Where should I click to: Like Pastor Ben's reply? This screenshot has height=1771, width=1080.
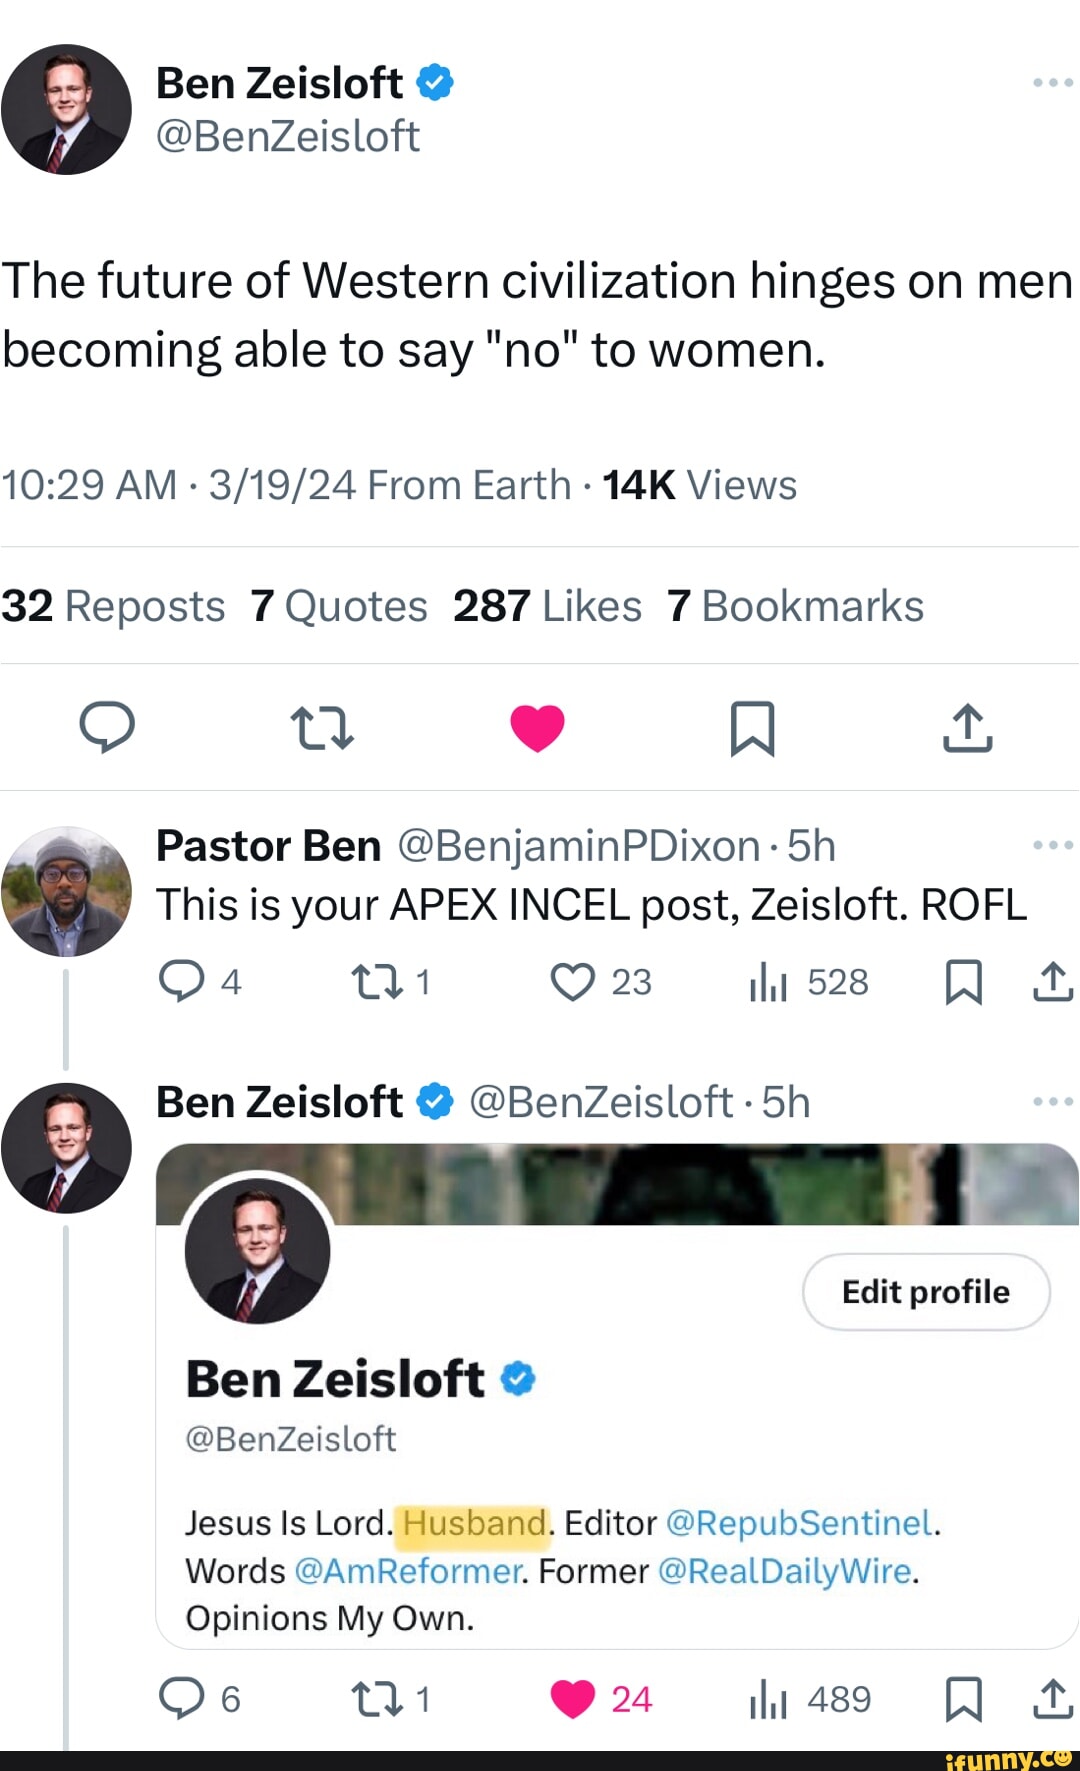coord(573,982)
